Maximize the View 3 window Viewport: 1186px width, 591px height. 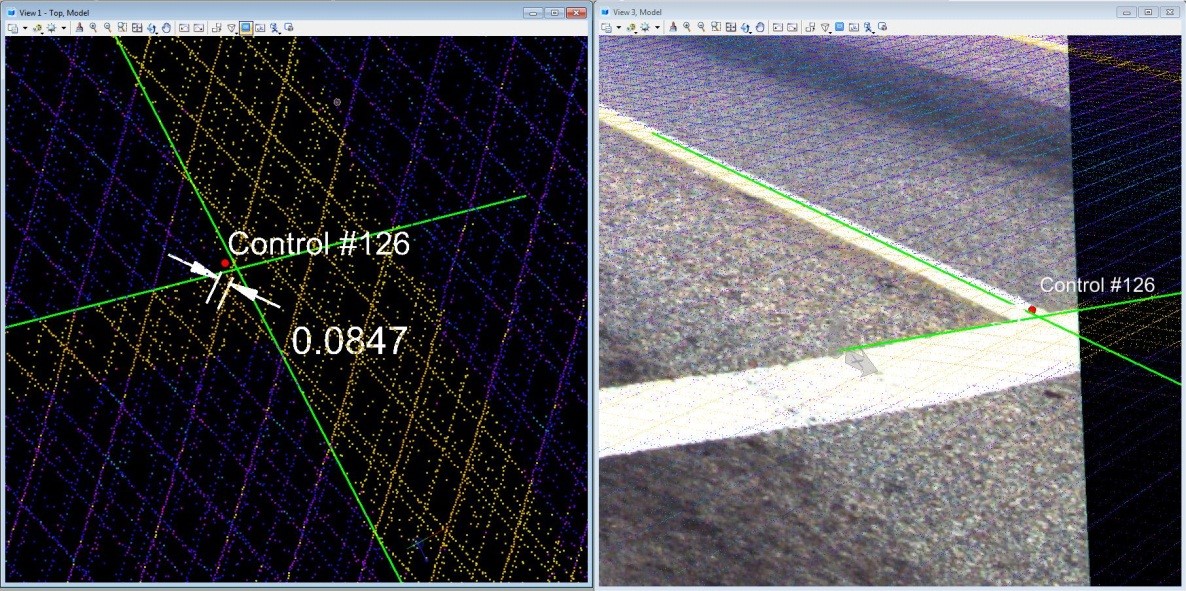click(1148, 11)
